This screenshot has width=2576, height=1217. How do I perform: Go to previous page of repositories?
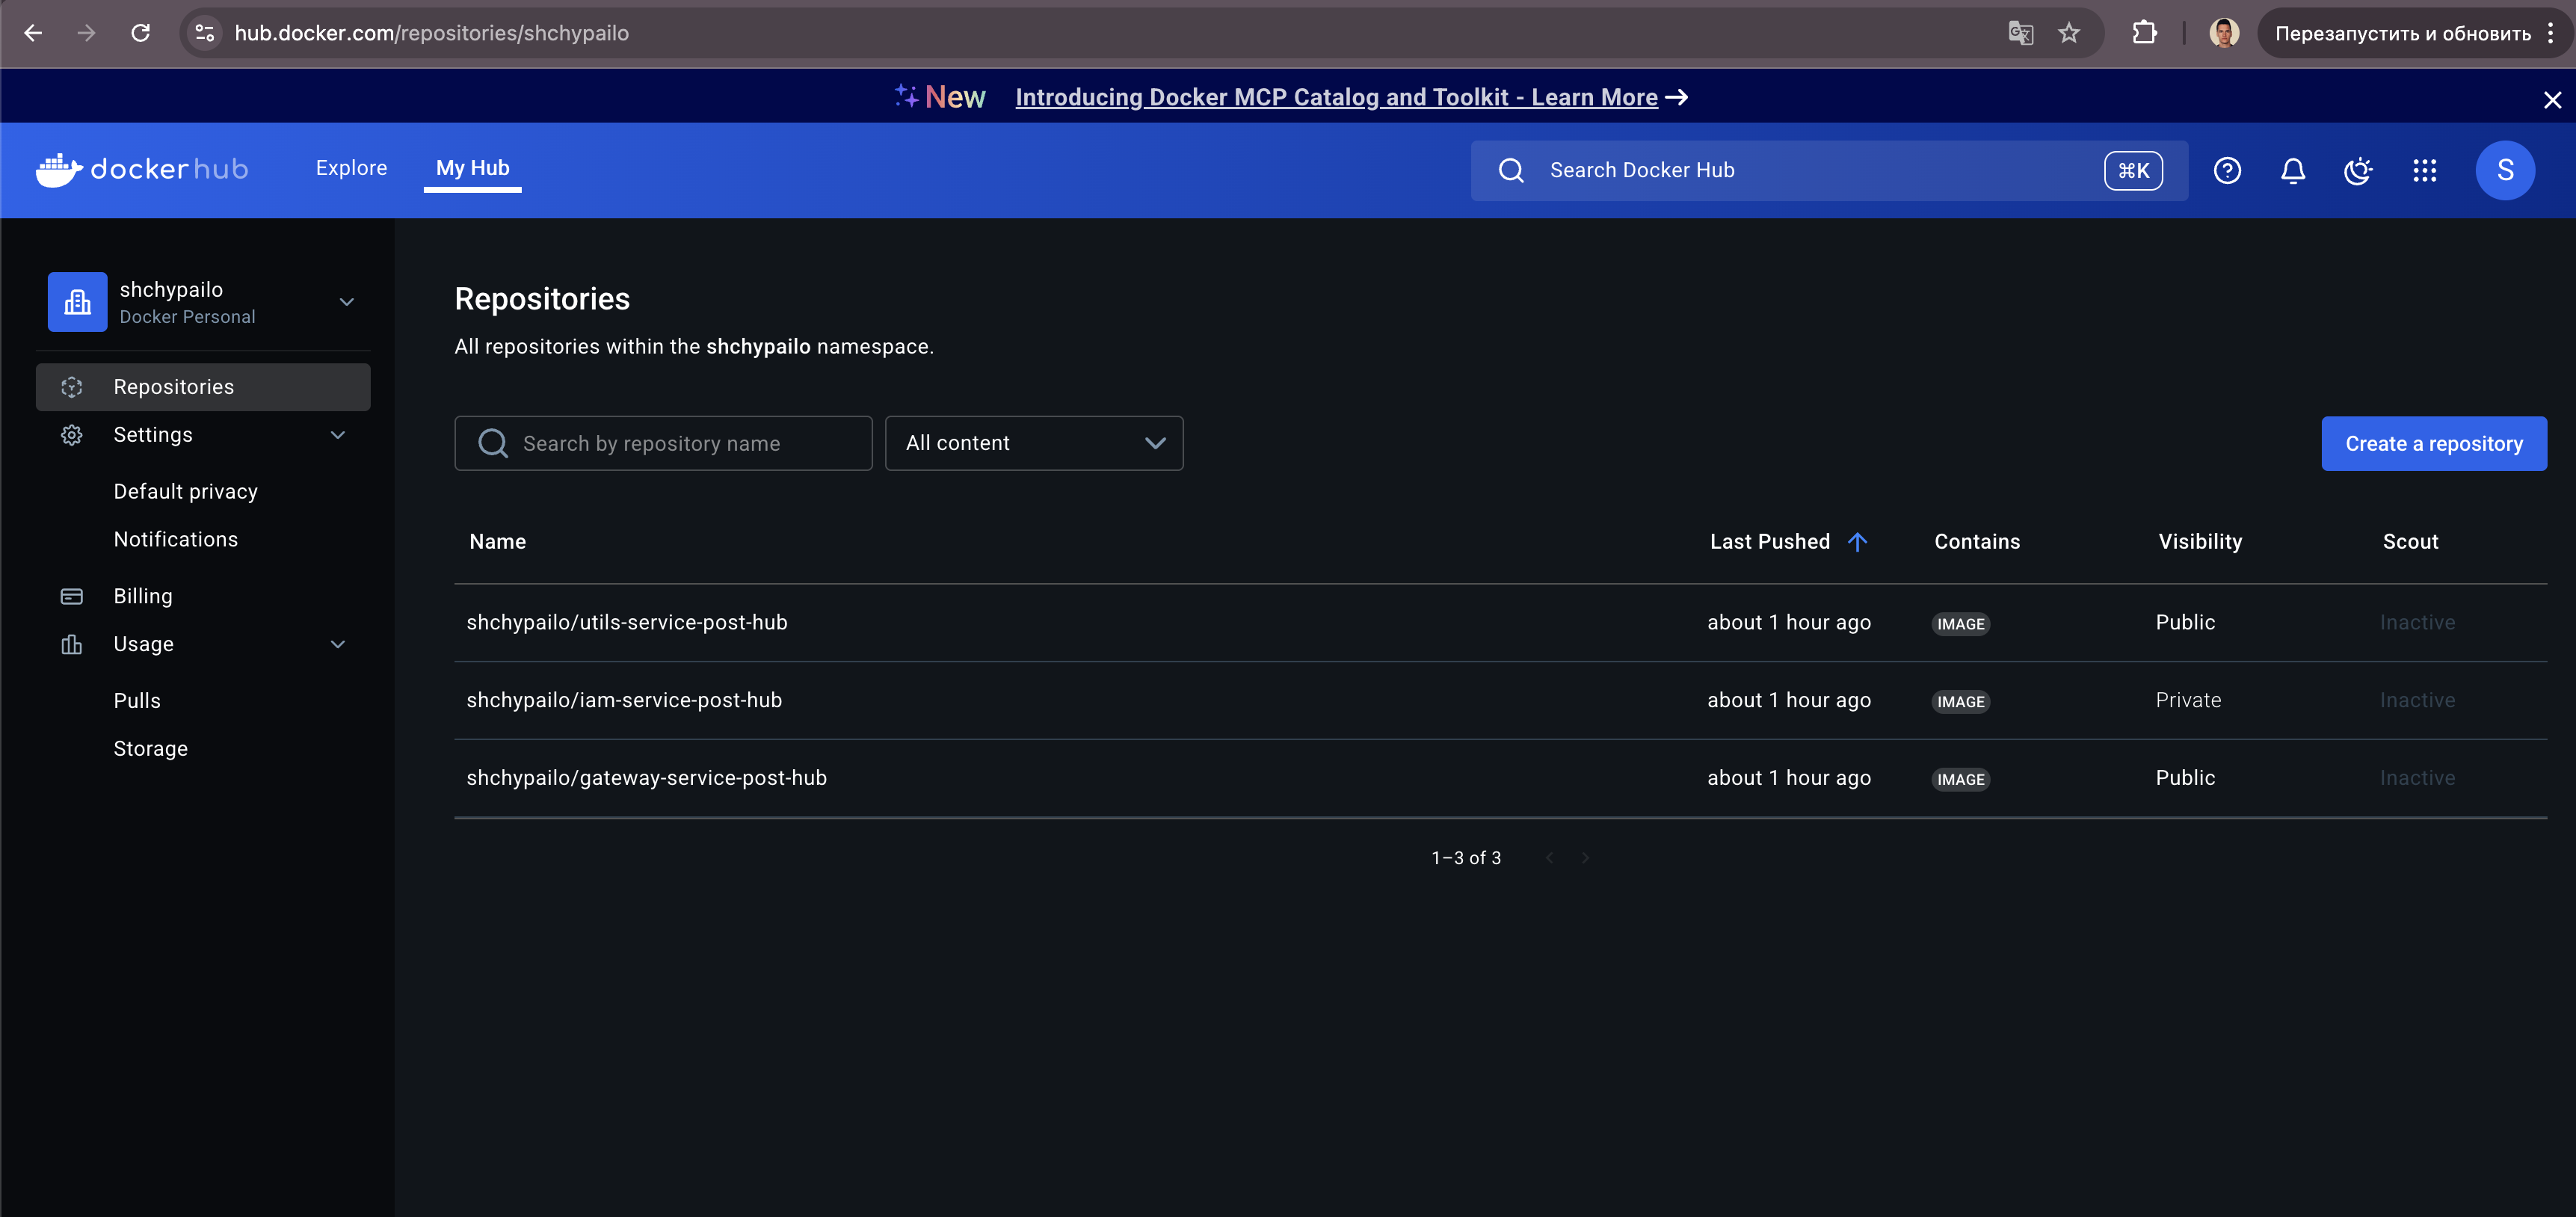[1549, 858]
